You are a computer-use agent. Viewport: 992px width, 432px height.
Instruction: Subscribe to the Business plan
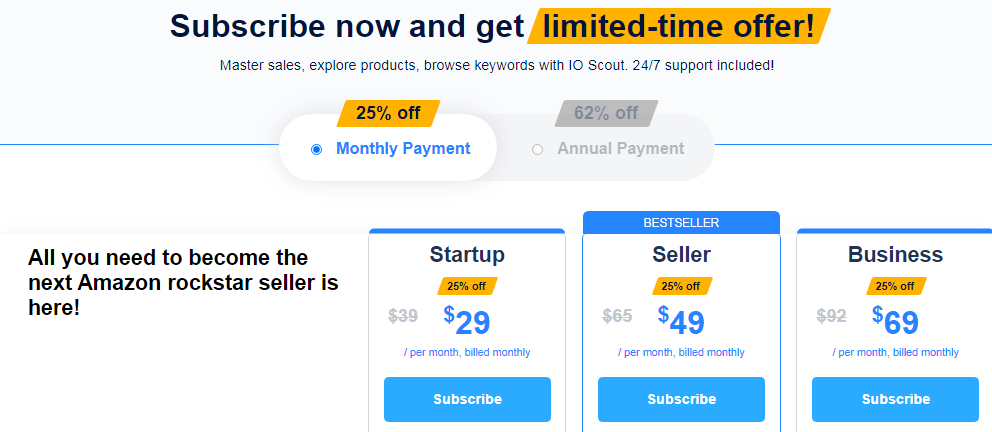[895, 399]
